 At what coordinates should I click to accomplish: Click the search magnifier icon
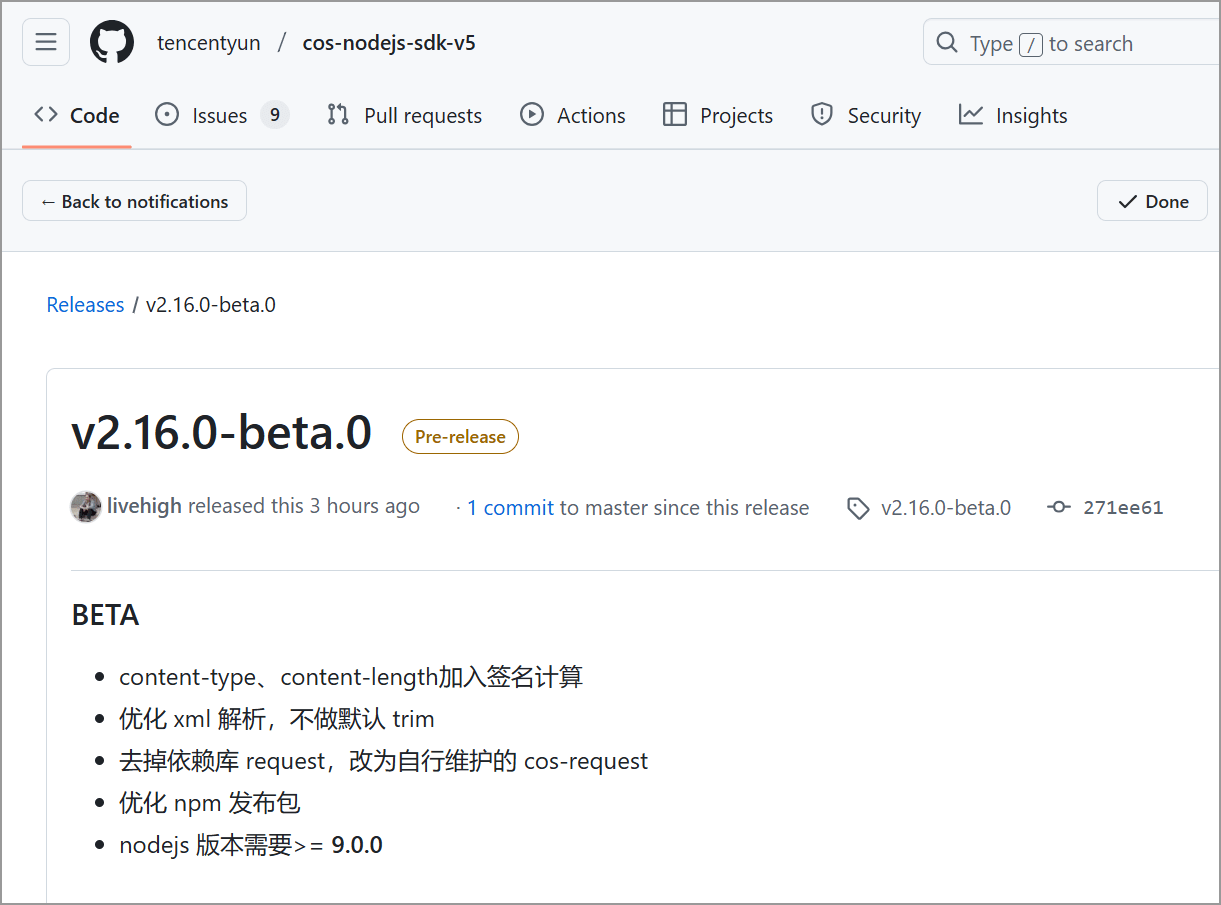(946, 43)
